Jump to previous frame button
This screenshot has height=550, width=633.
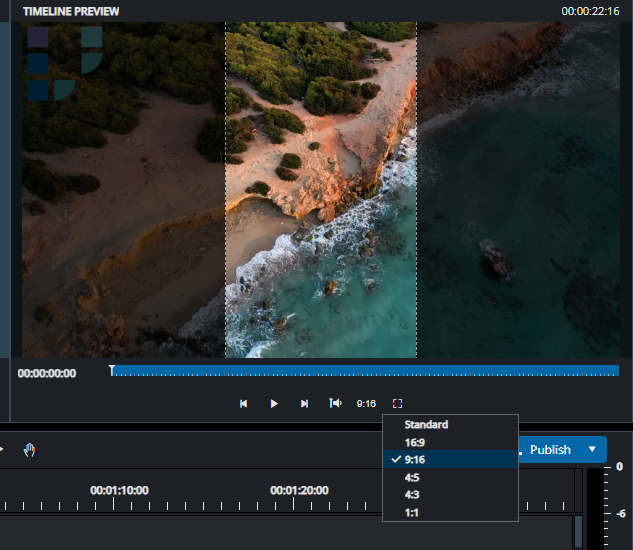(243, 403)
